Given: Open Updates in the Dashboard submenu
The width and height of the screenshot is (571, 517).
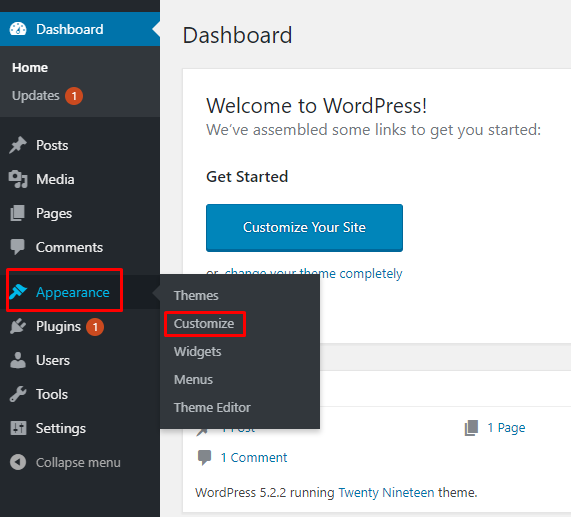Looking at the screenshot, I should pos(36,95).
